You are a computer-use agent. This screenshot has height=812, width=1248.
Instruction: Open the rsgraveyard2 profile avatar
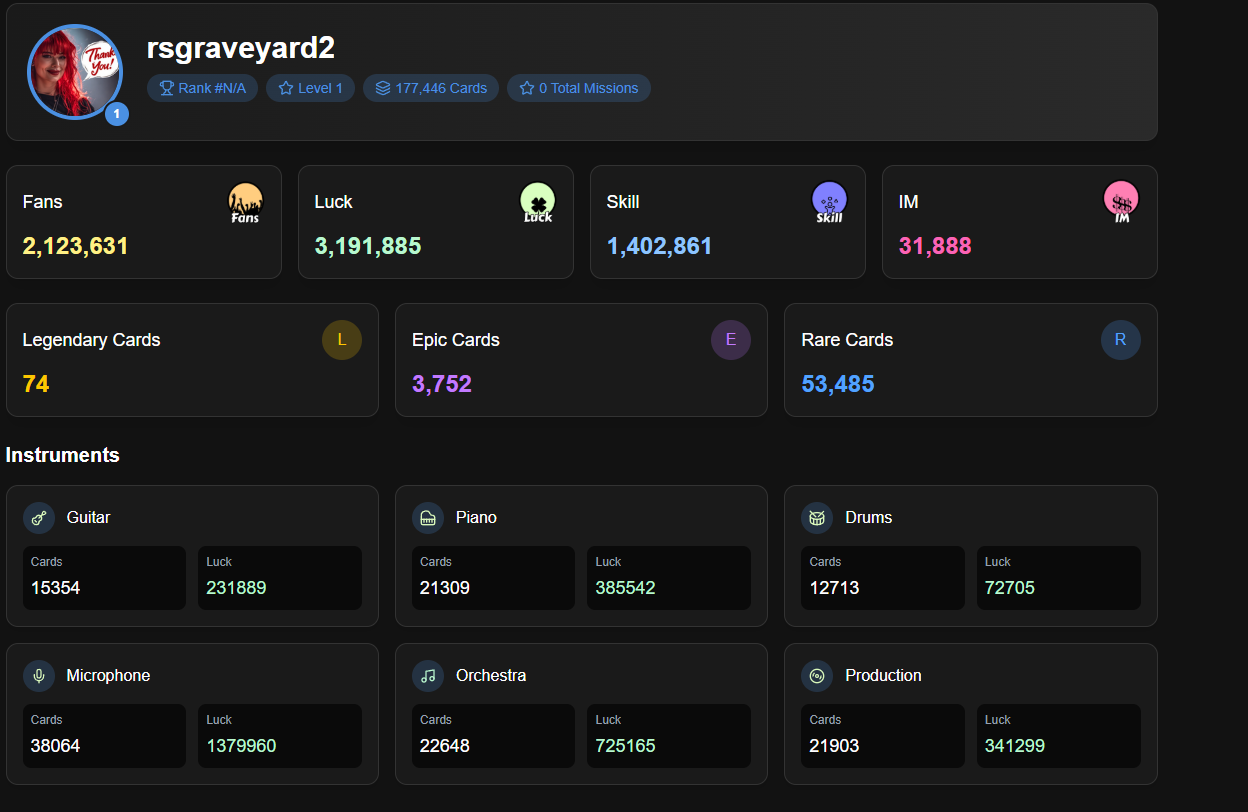(x=75, y=72)
